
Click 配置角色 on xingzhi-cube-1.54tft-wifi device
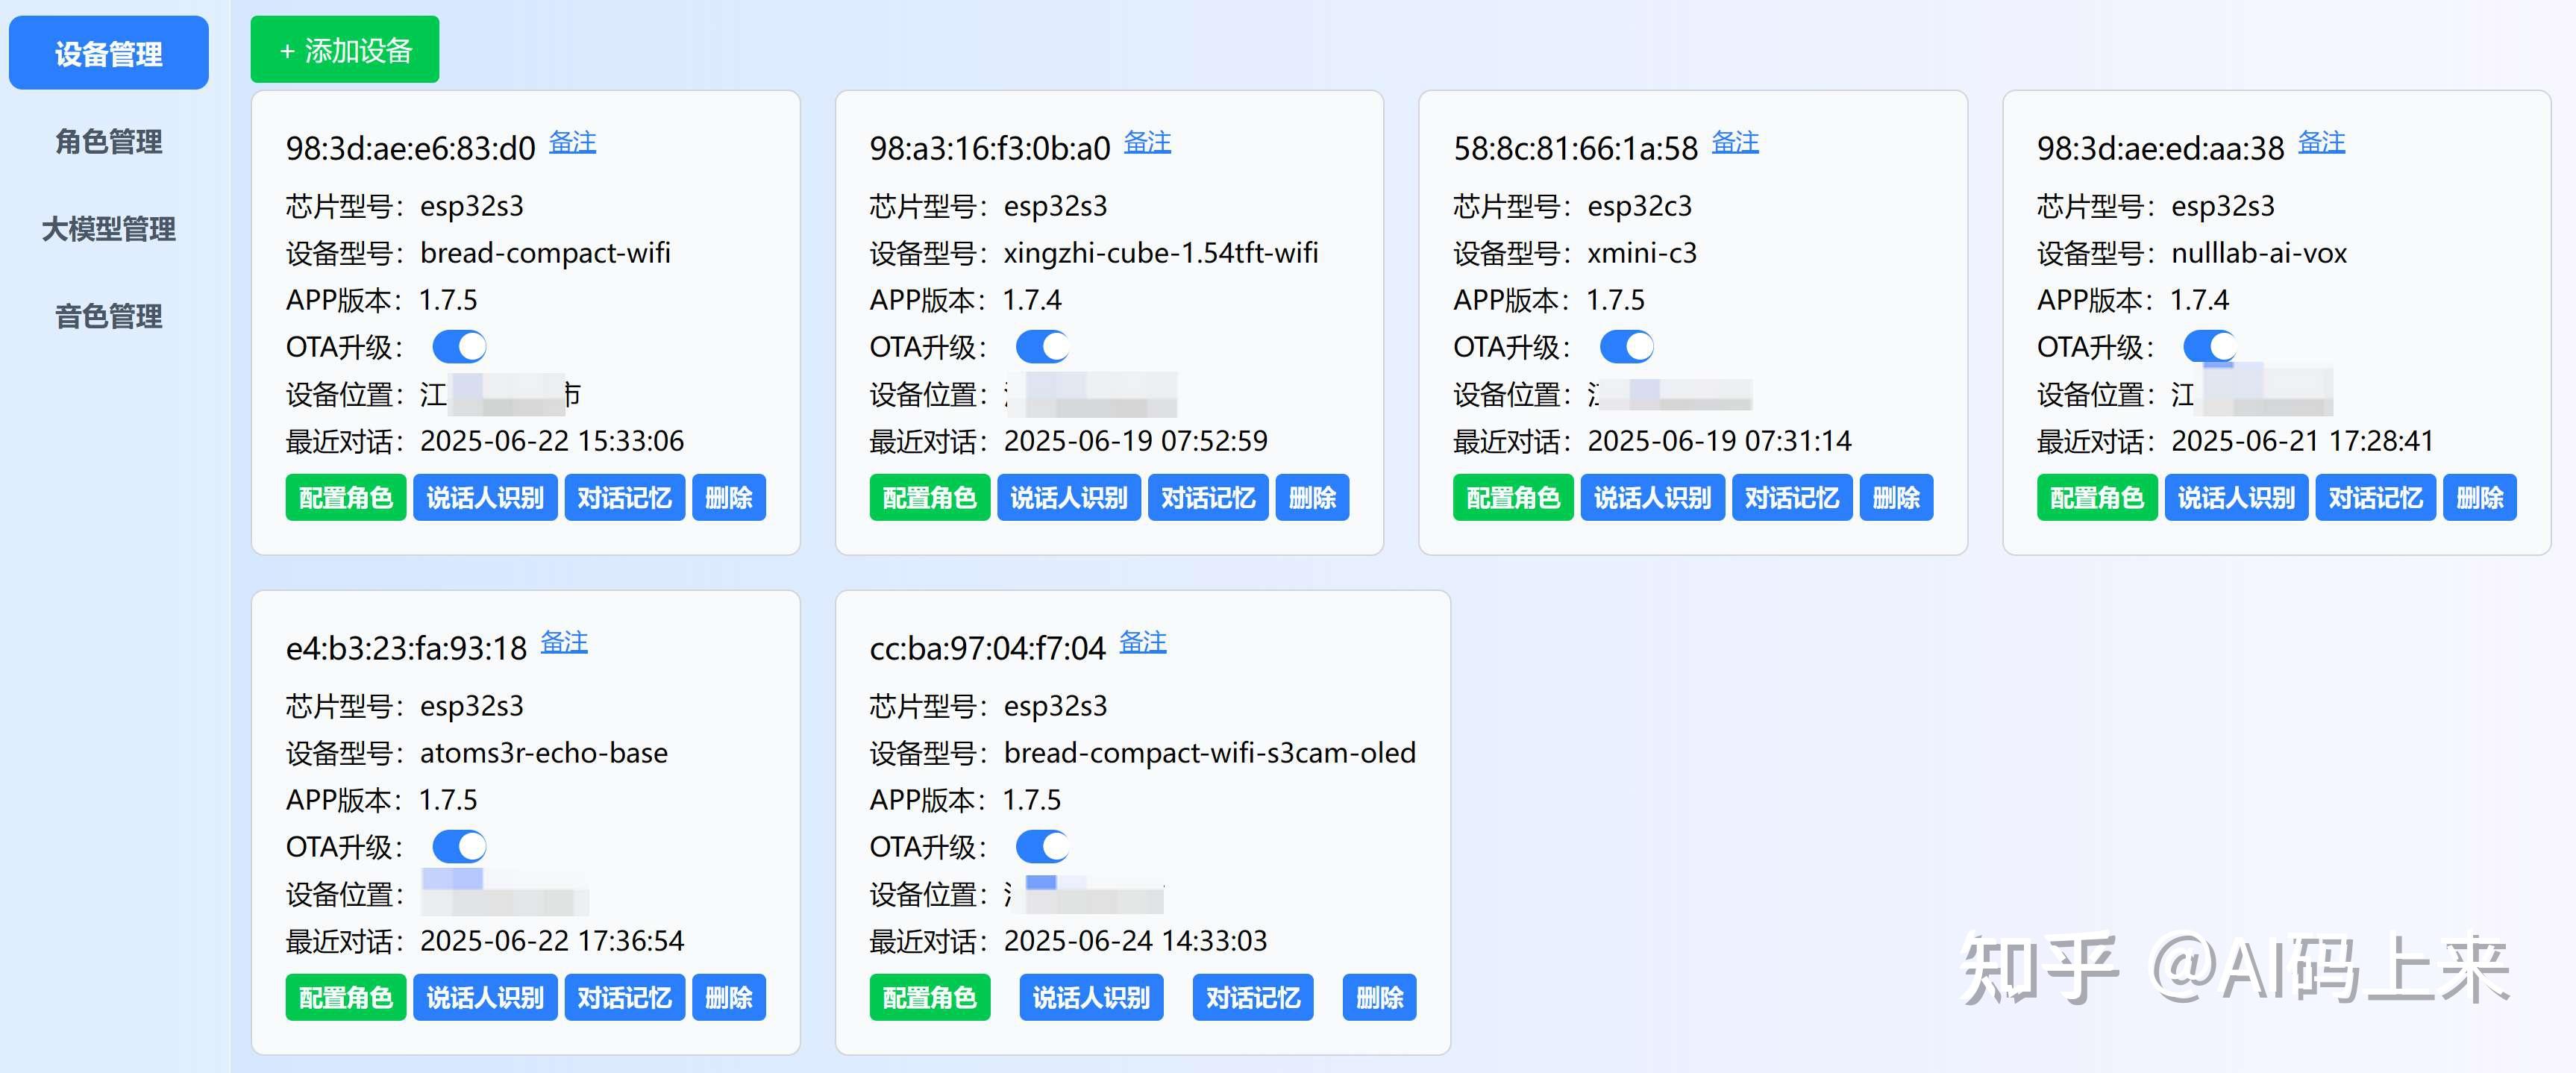pyautogui.click(x=929, y=497)
